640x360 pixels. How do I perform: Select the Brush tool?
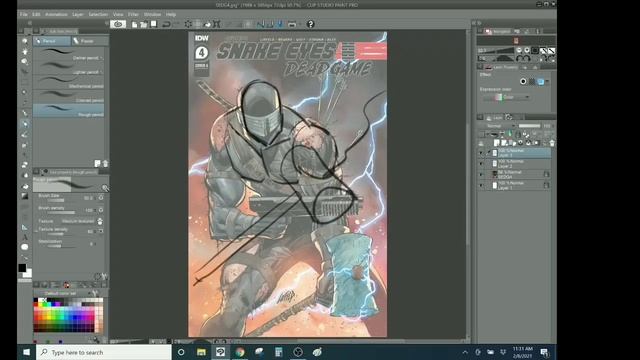tap(24, 134)
